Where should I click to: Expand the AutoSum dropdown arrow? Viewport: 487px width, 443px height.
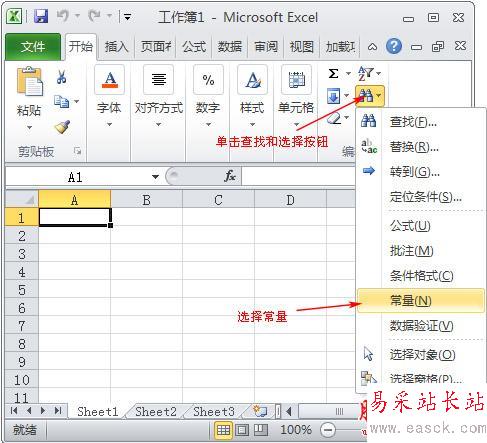348,73
